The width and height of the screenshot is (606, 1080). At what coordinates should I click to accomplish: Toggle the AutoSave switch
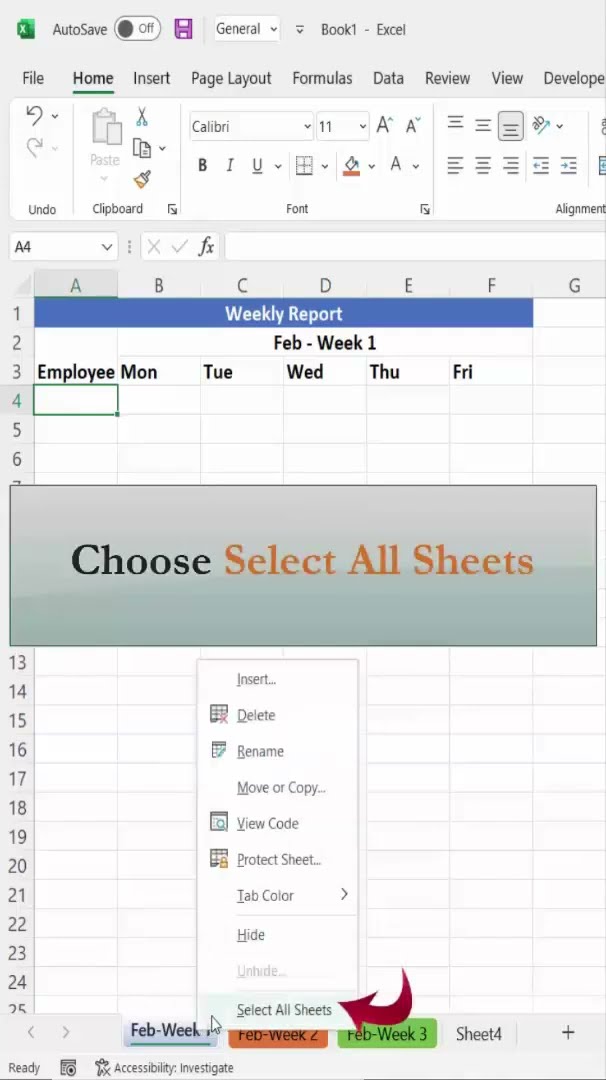pyautogui.click(x=137, y=29)
